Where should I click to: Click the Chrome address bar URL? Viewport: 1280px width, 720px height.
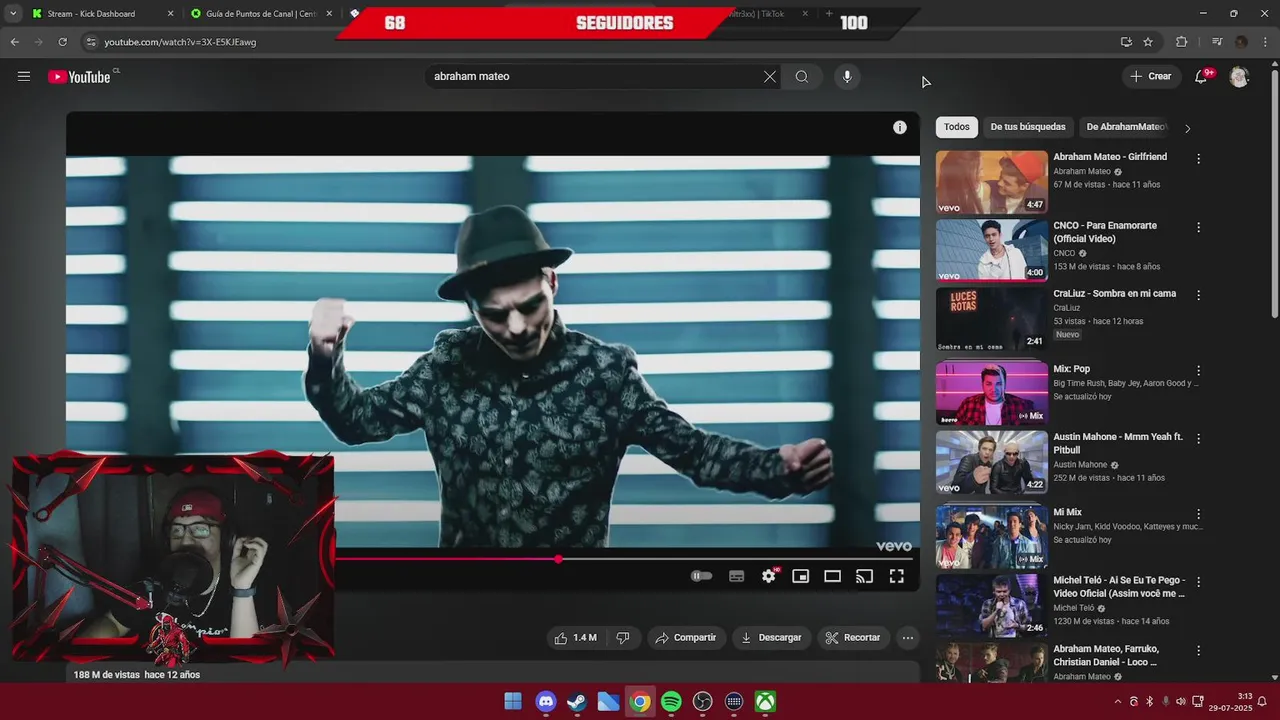coord(180,42)
